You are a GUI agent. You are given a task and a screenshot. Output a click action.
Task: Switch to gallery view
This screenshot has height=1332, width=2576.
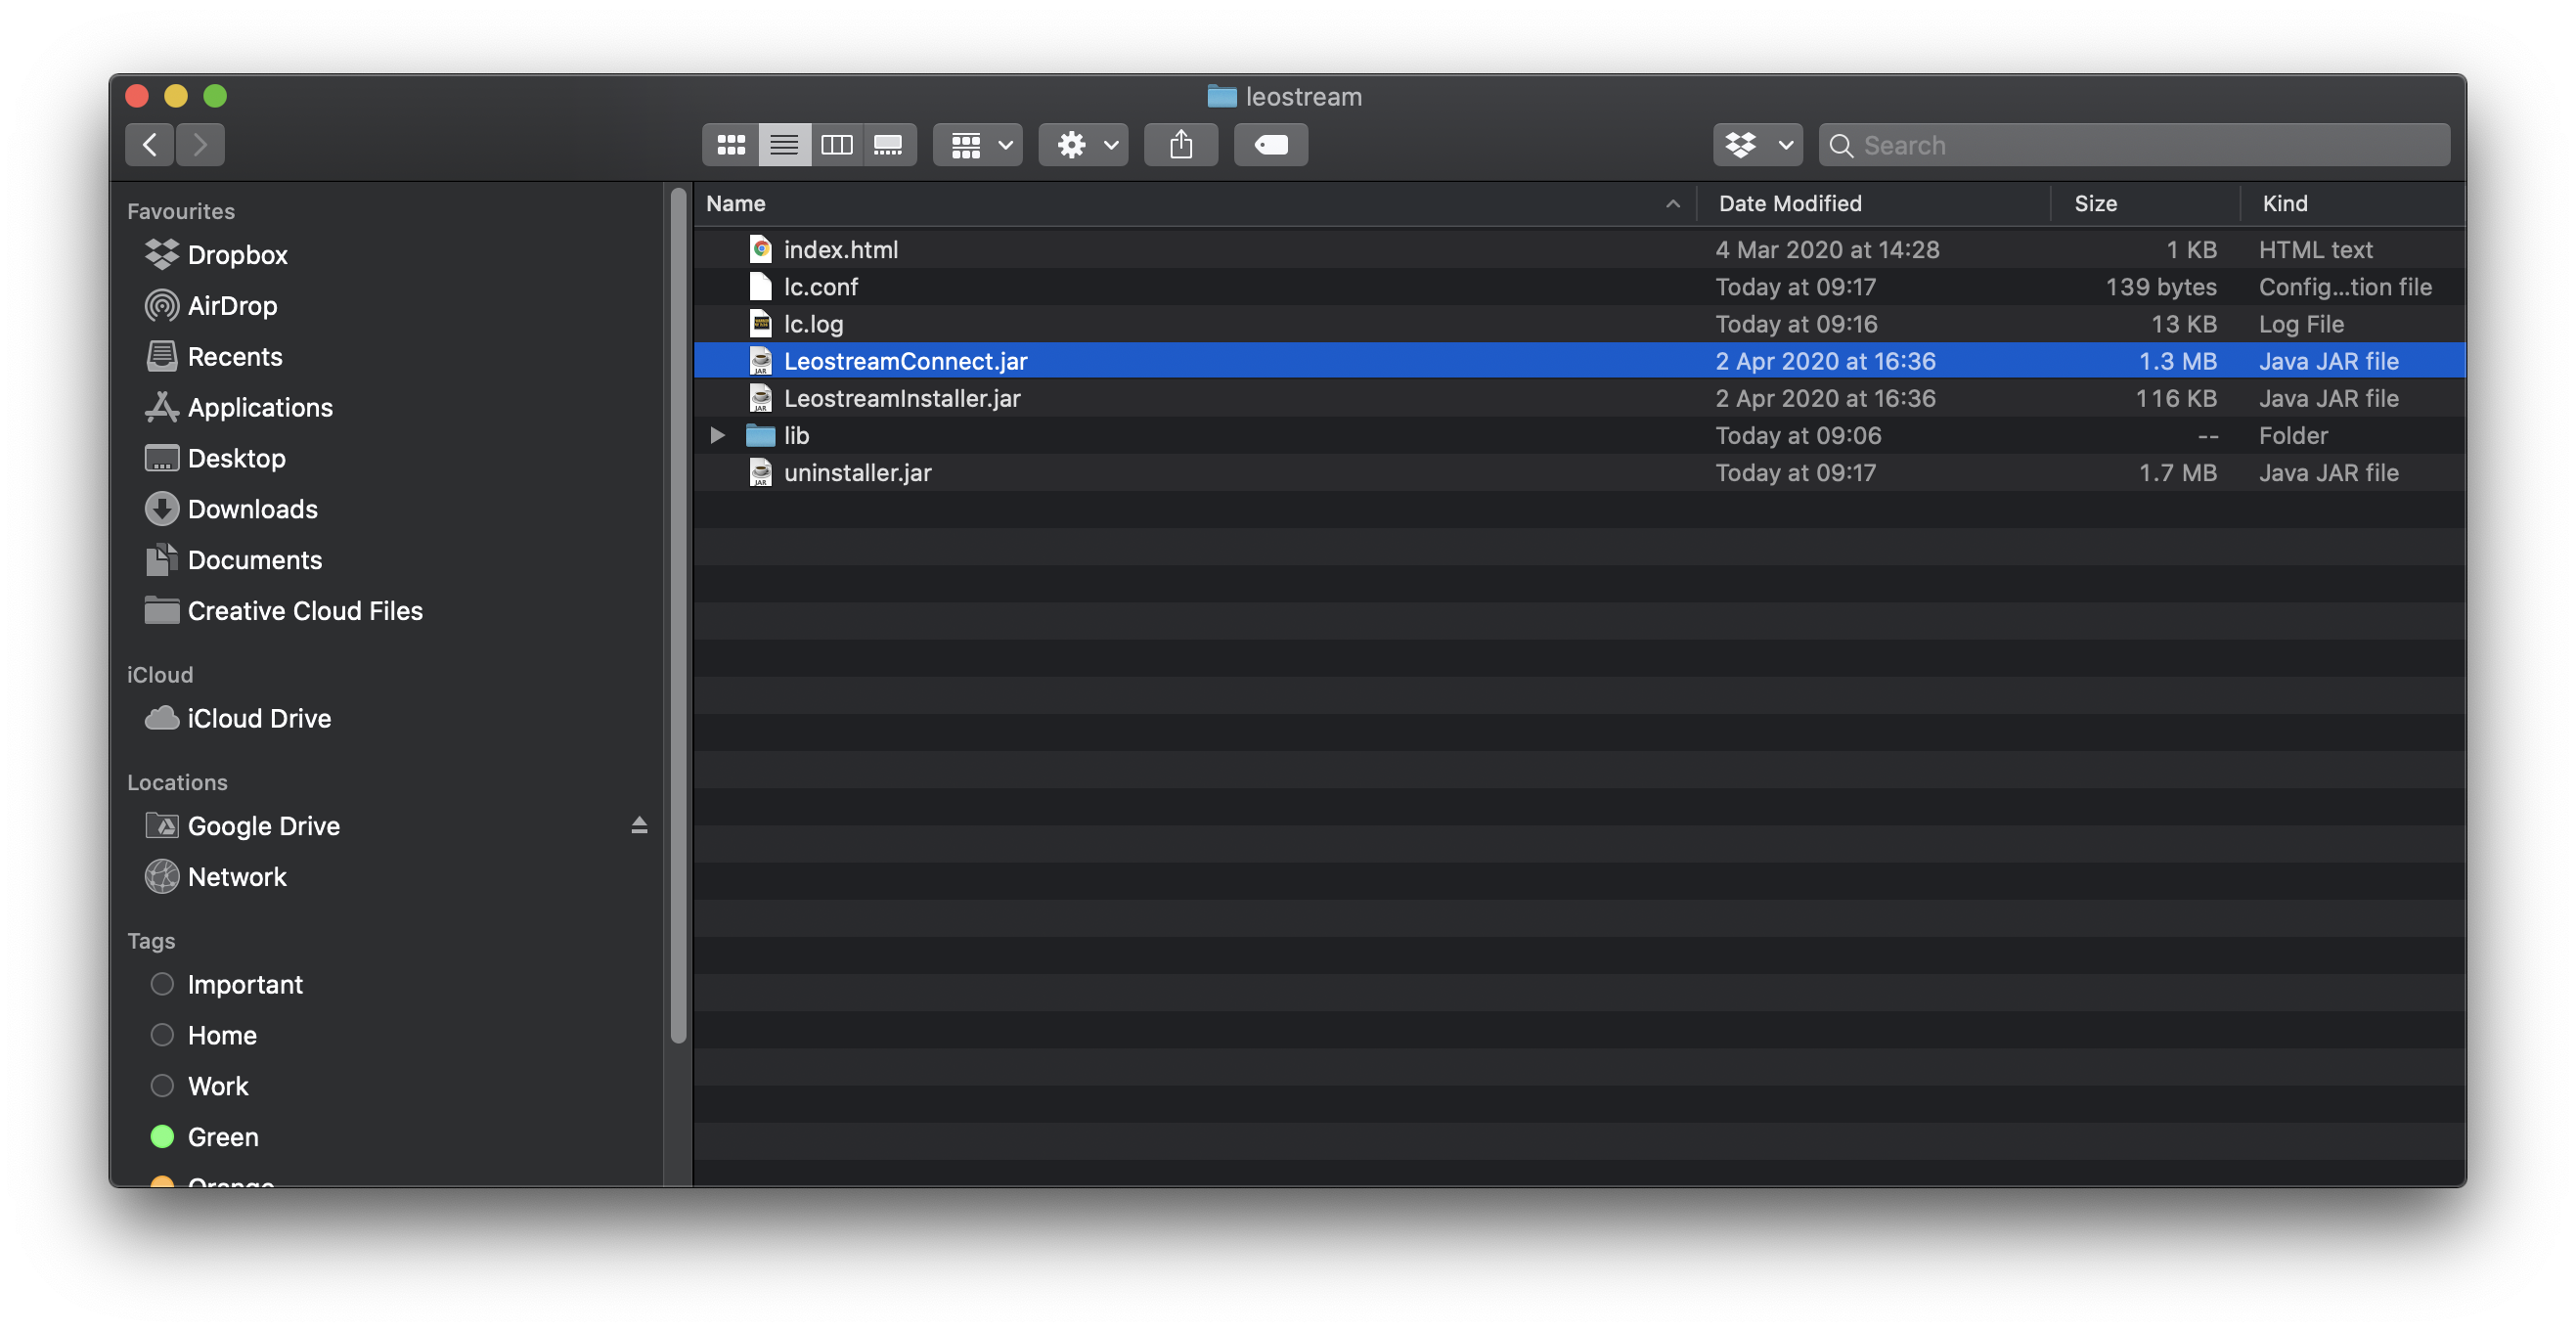888,145
